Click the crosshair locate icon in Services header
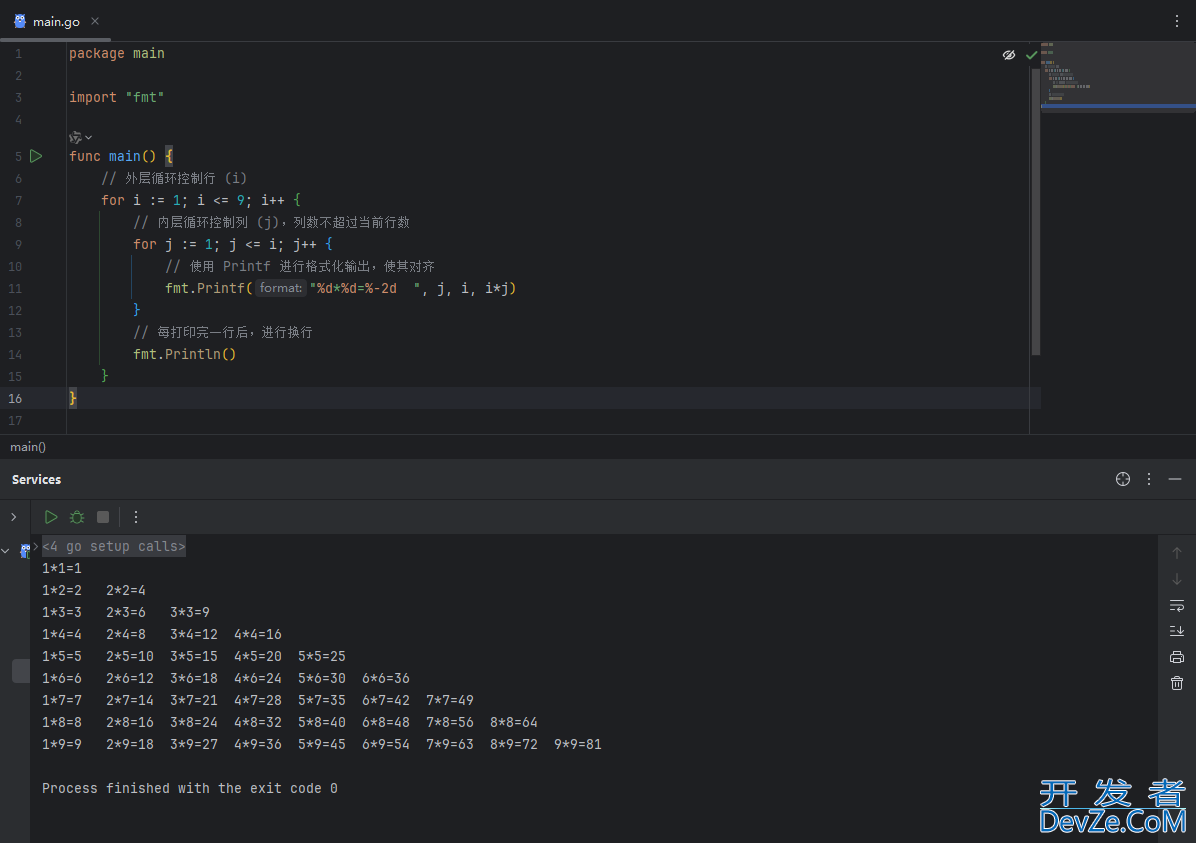Image resolution: width=1196 pixels, height=843 pixels. [x=1123, y=479]
